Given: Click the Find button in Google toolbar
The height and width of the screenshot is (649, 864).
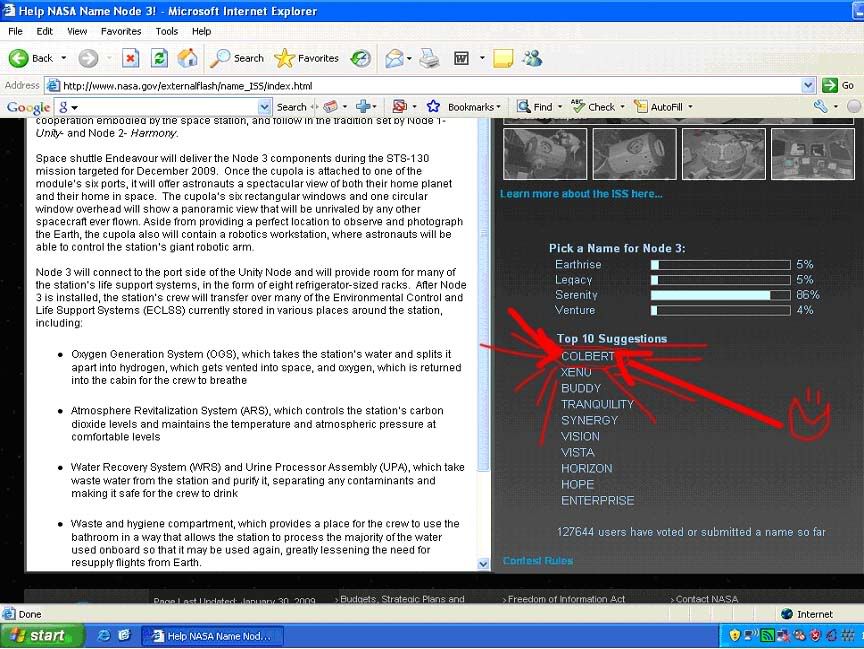Looking at the screenshot, I should tap(534, 107).
